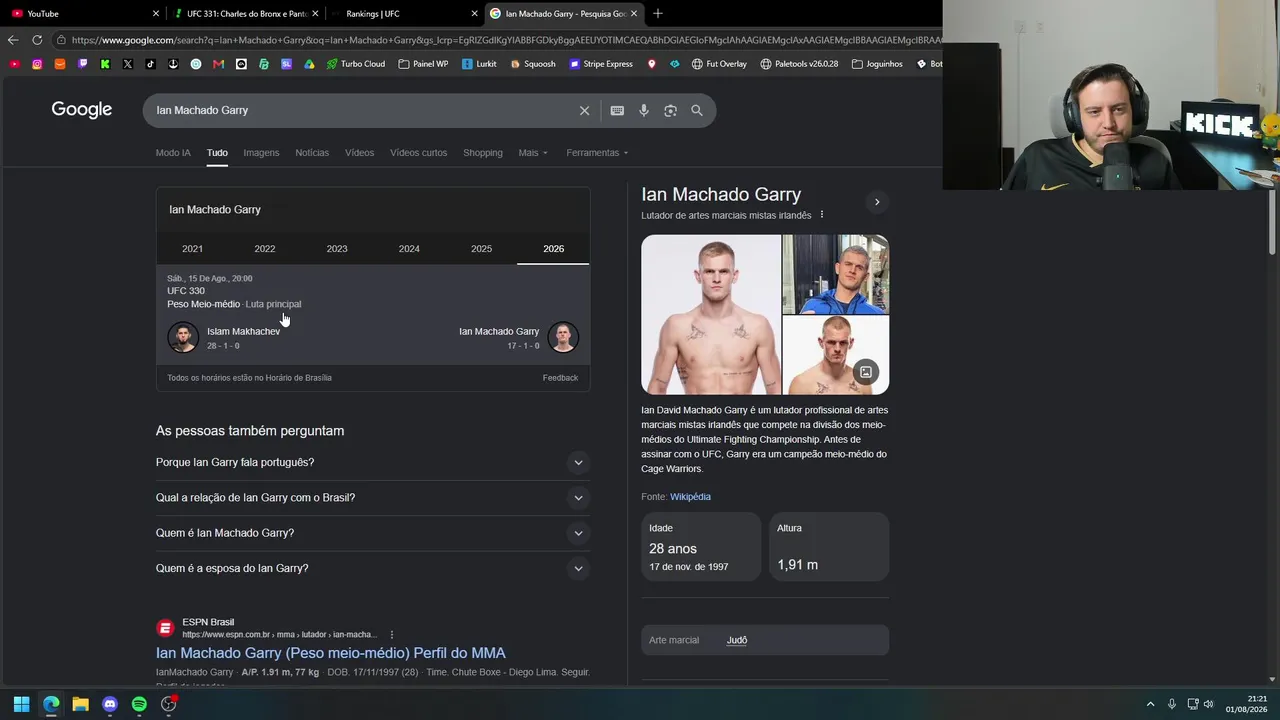This screenshot has height=720, width=1280.
Task: Open the YouTube bookmark icon
Action: tap(14, 64)
